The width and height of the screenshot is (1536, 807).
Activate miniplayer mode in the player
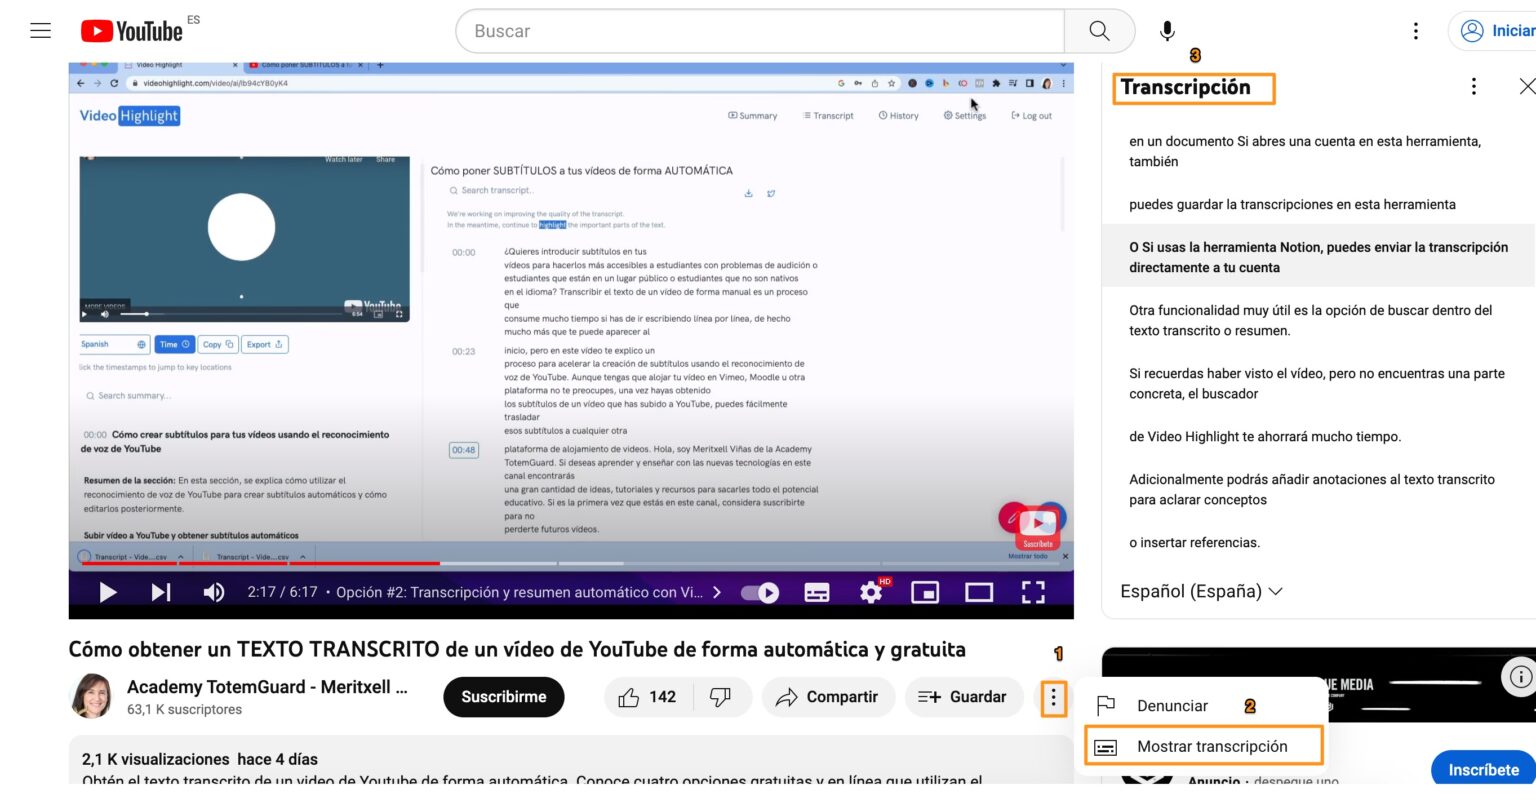tap(924, 592)
